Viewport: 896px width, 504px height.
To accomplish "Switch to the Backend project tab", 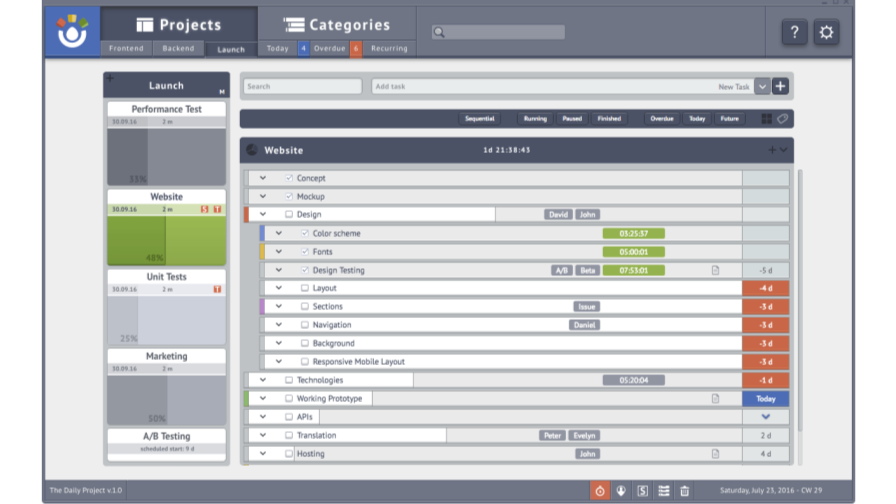I will [x=178, y=49].
